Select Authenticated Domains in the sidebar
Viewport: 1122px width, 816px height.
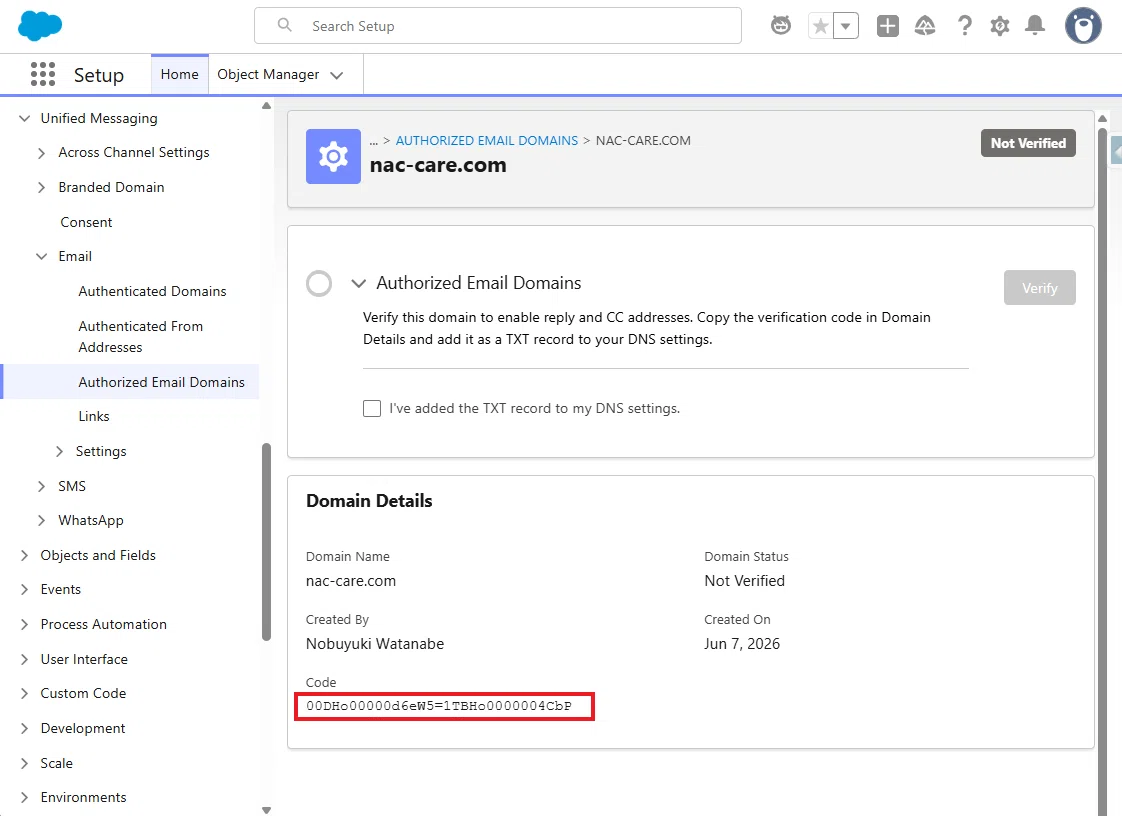152,291
